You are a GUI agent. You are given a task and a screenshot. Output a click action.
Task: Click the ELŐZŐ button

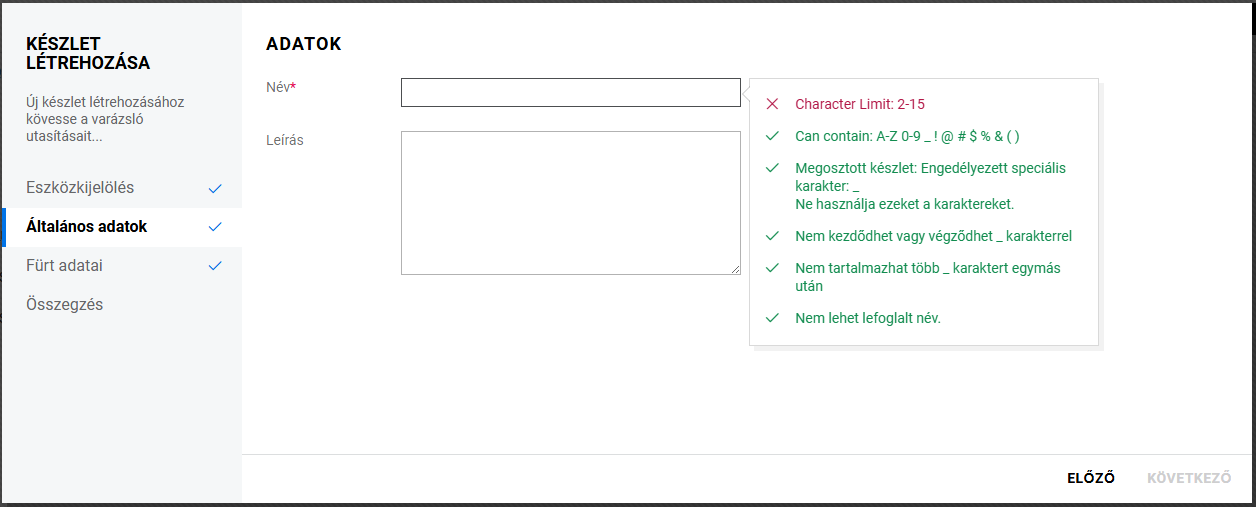pyautogui.click(x=1091, y=478)
